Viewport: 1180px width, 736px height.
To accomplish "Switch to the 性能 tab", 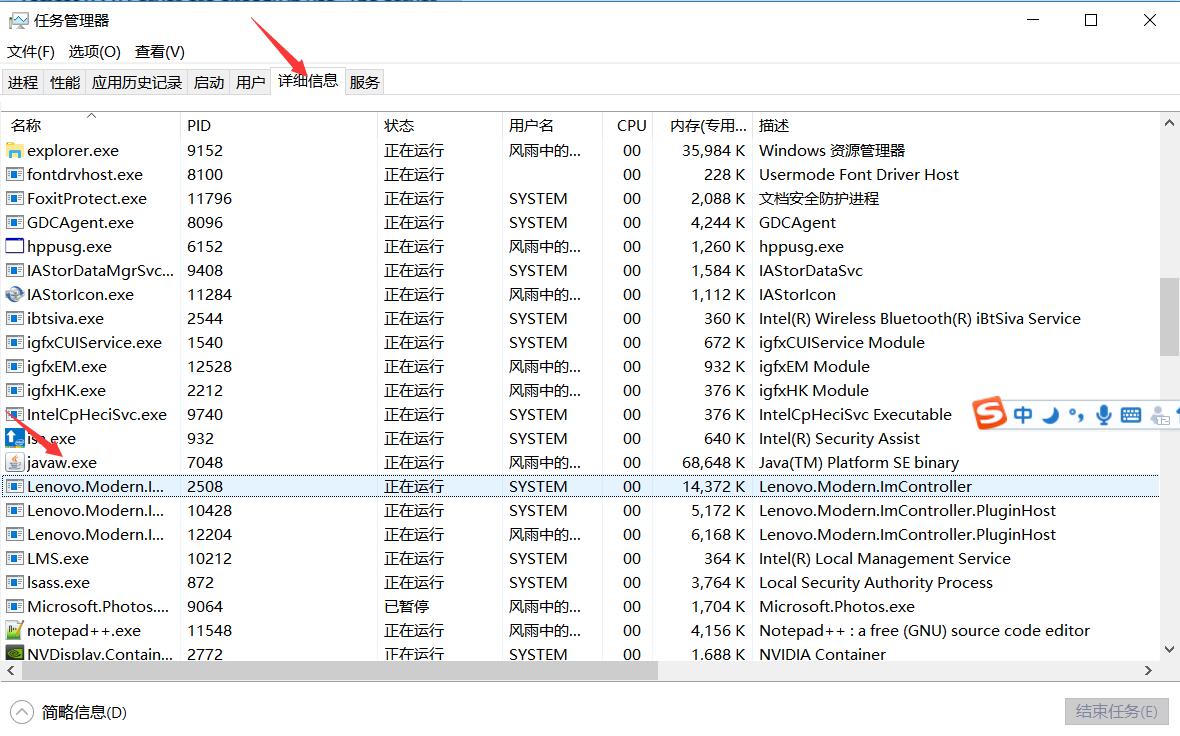I will (x=65, y=82).
